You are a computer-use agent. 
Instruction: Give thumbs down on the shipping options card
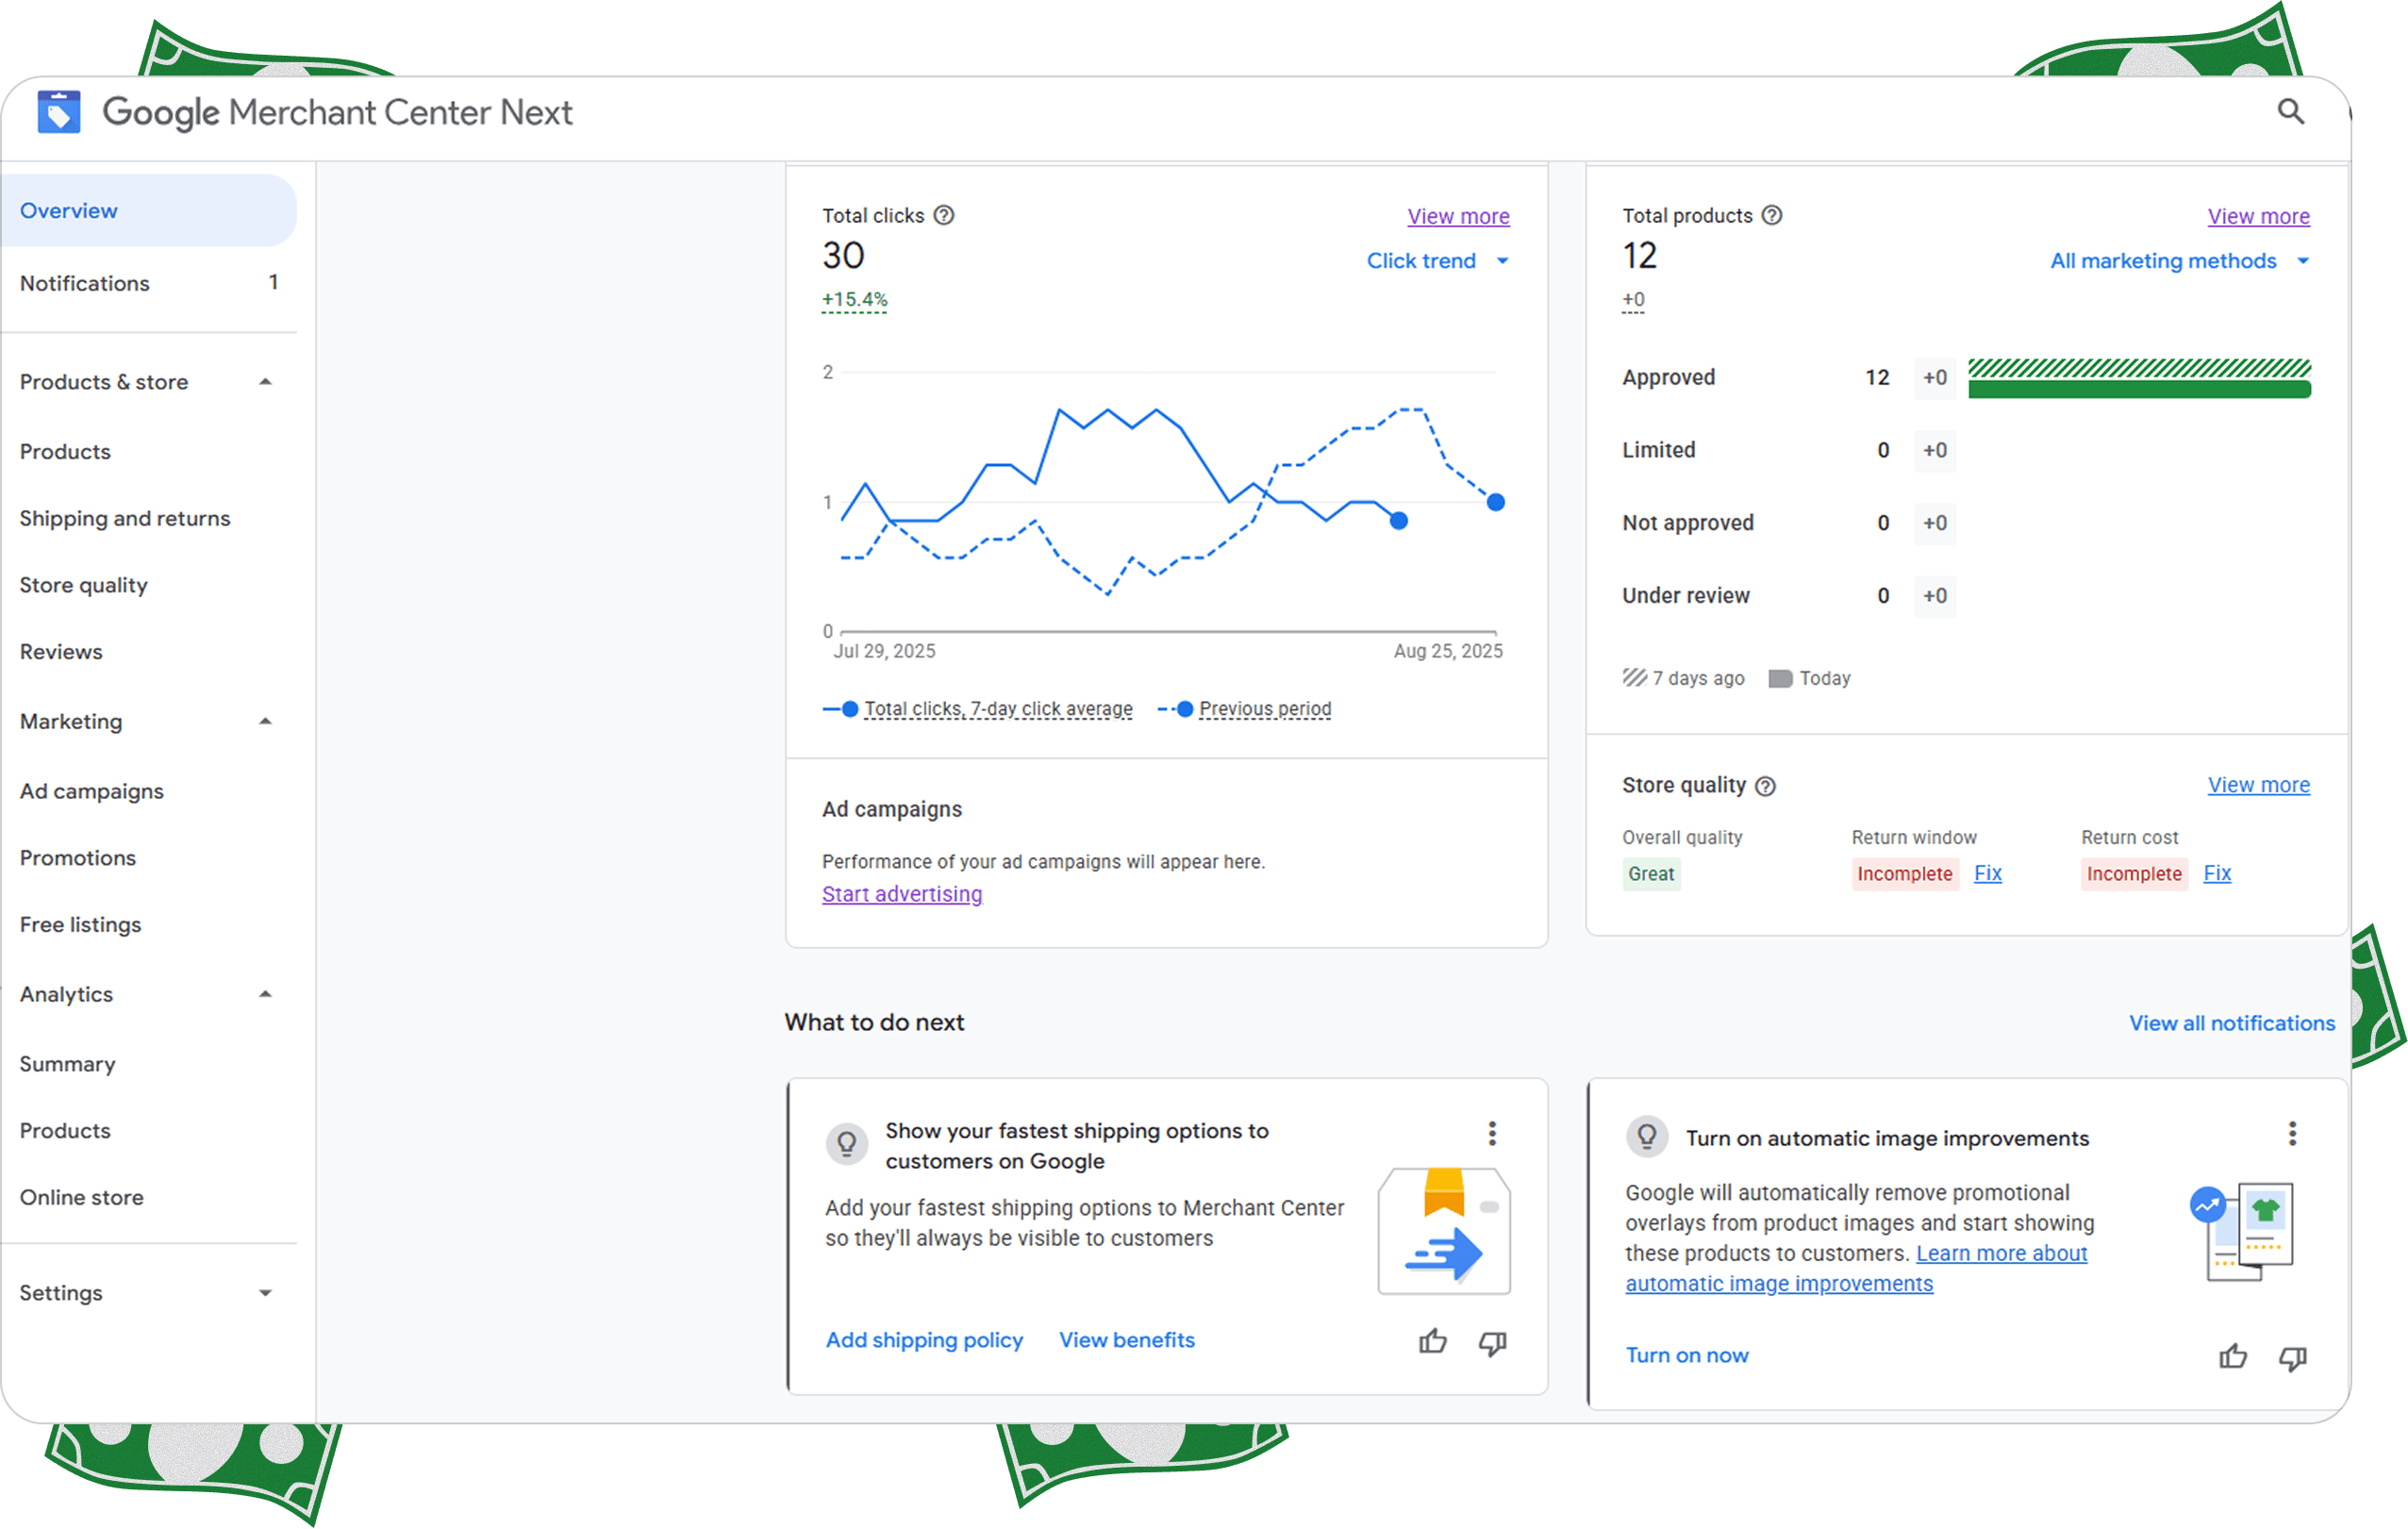[1492, 1344]
